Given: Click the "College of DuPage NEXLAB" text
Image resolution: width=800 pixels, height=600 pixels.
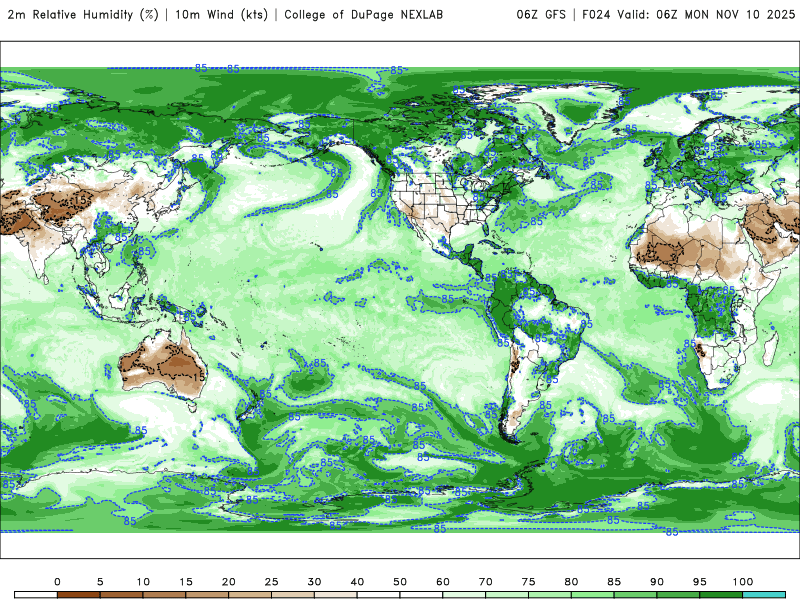Looking at the screenshot, I should click(363, 15).
